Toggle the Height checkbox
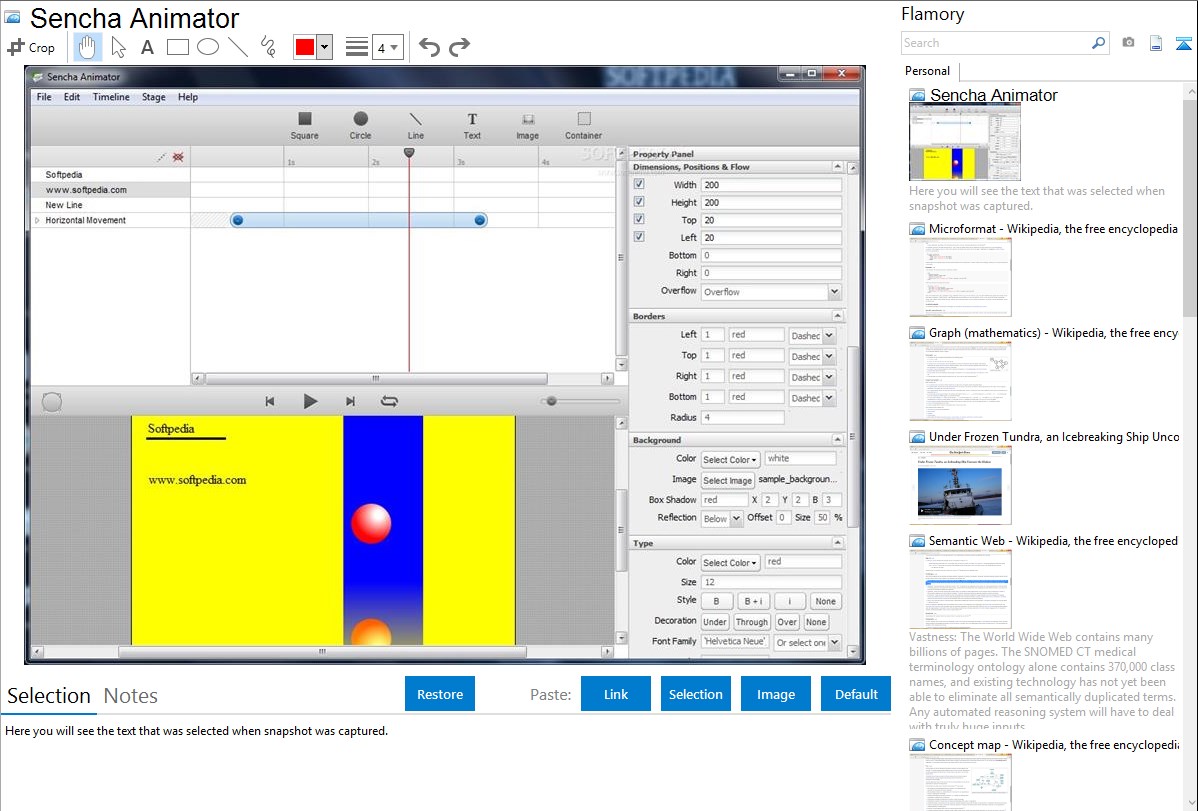The height and width of the screenshot is (811, 1198). [x=639, y=202]
